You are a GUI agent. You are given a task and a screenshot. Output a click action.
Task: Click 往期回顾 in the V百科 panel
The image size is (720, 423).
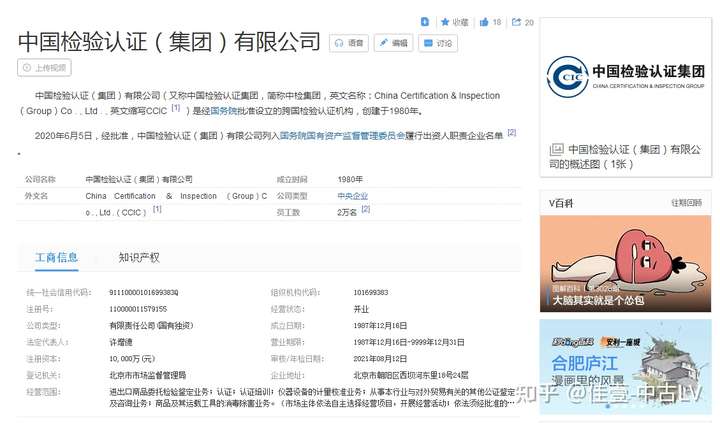[686, 203]
